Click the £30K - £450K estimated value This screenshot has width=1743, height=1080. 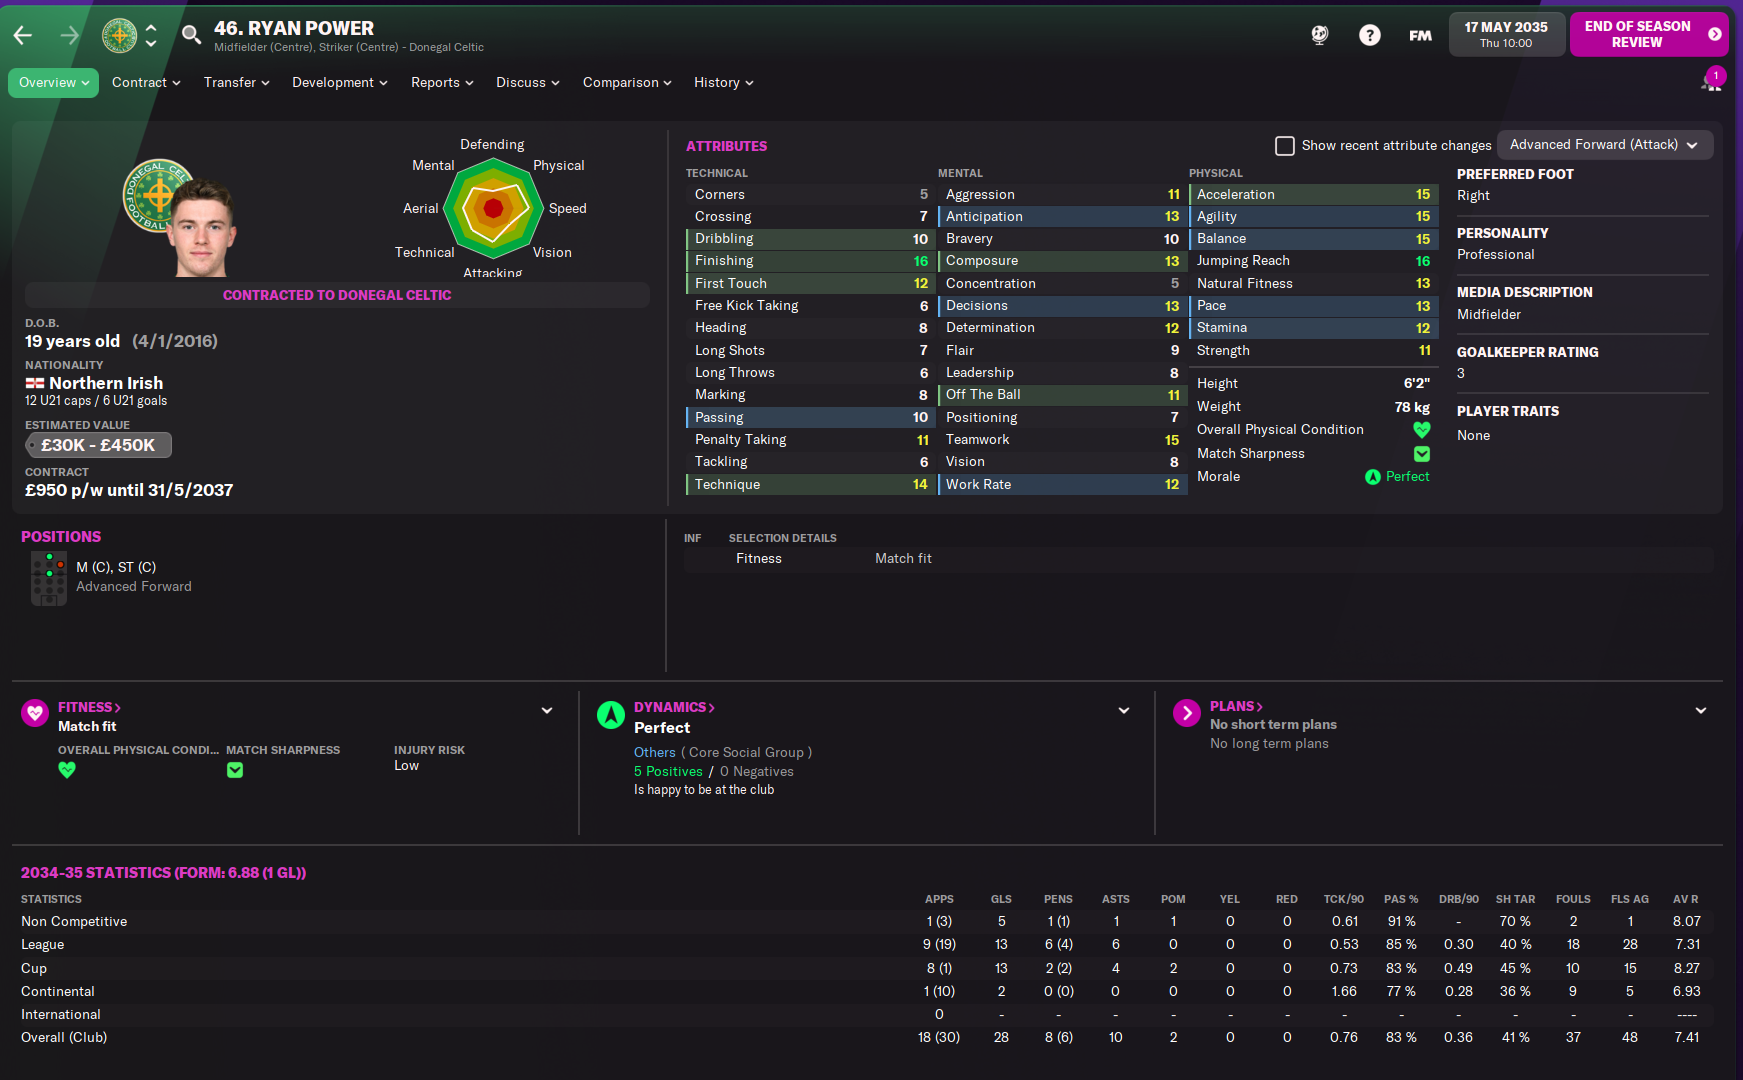pyautogui.click(x=98, y=445)
